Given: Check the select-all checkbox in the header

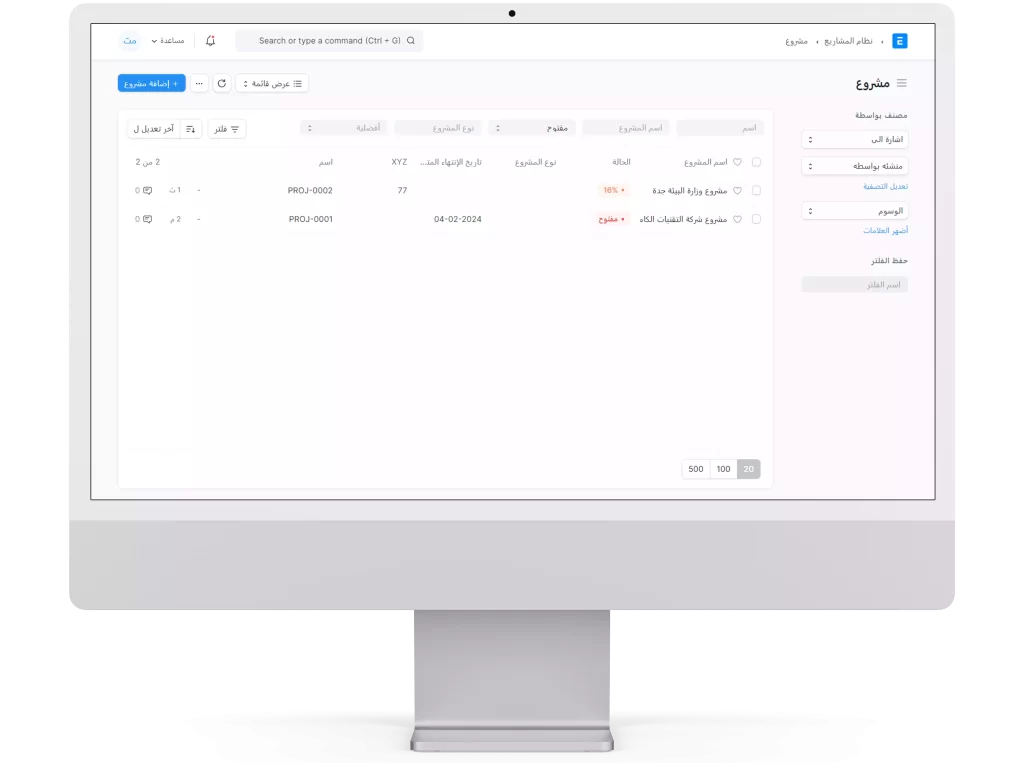Looking at the screenshot, I should point(756,162).
